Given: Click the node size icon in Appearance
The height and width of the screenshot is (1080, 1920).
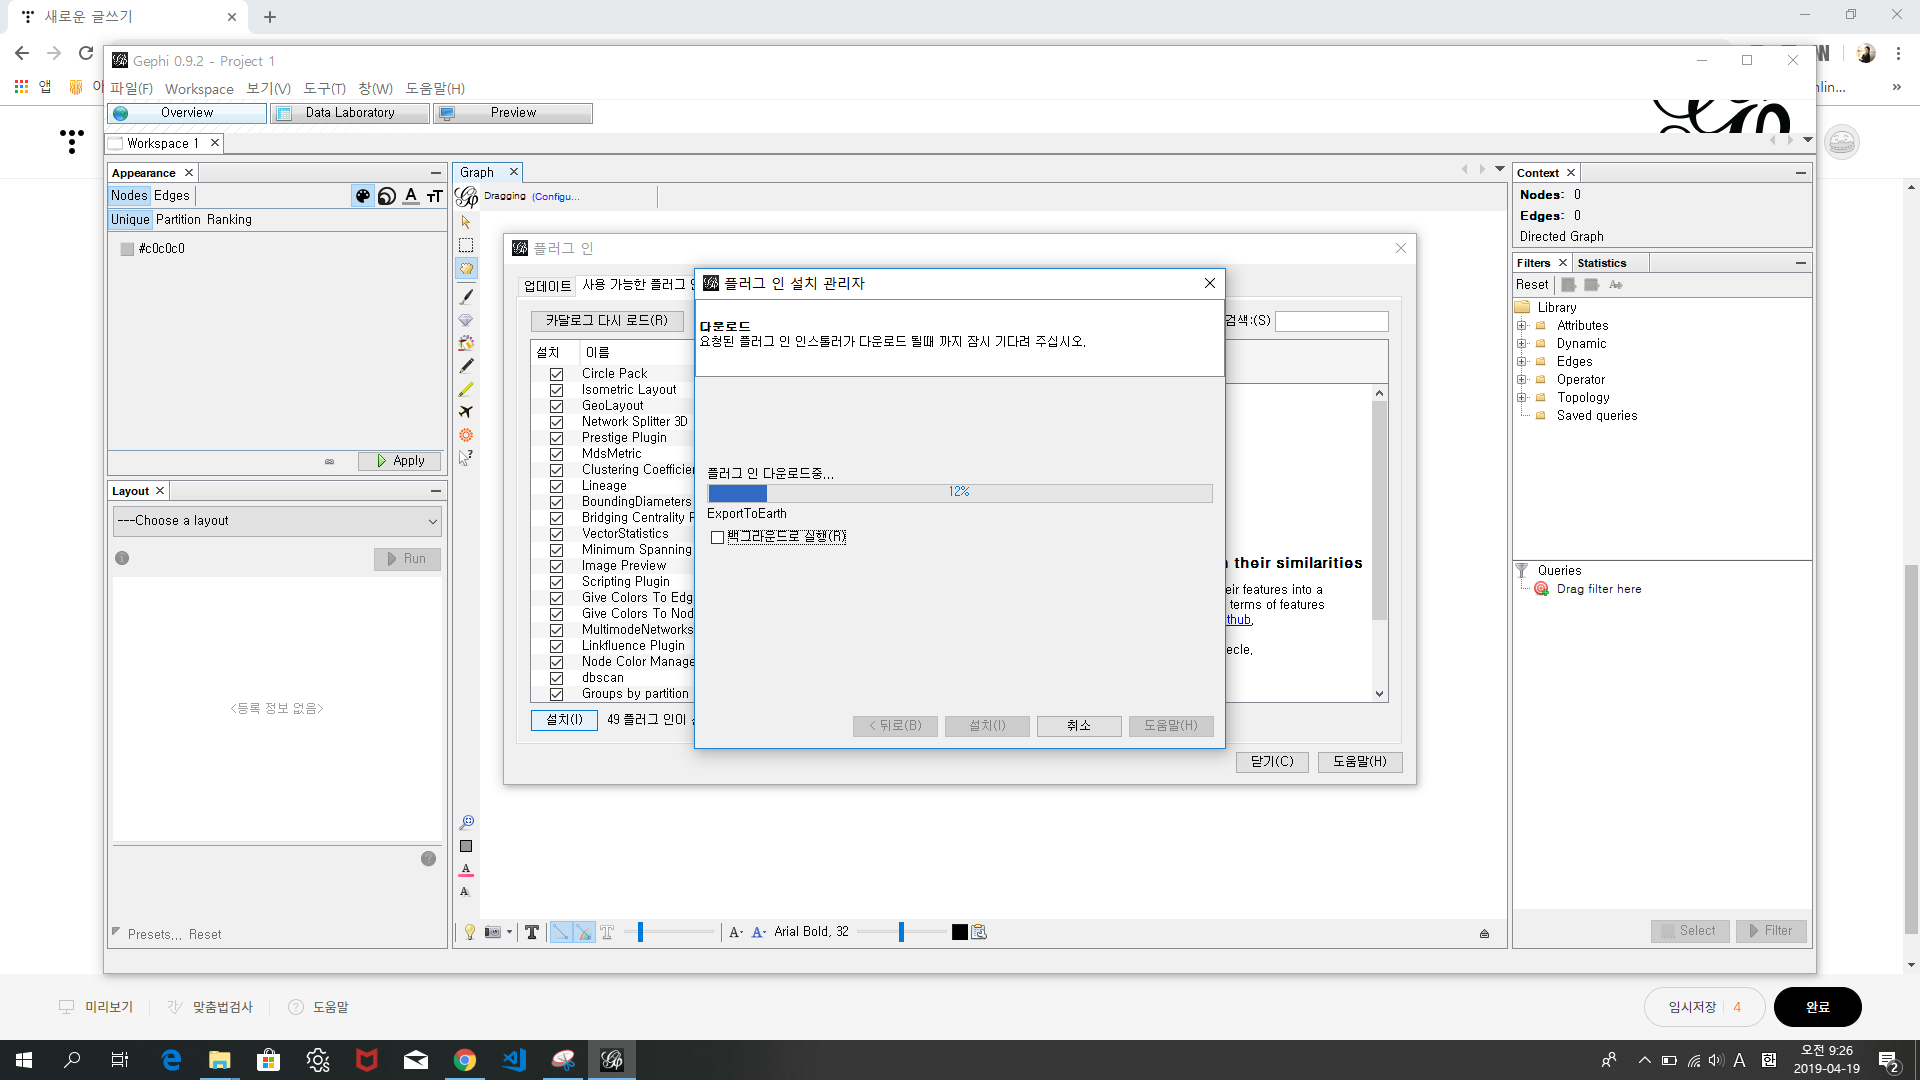Looking at the screenshot, I should pyautogui.click(x=387, y=196).
